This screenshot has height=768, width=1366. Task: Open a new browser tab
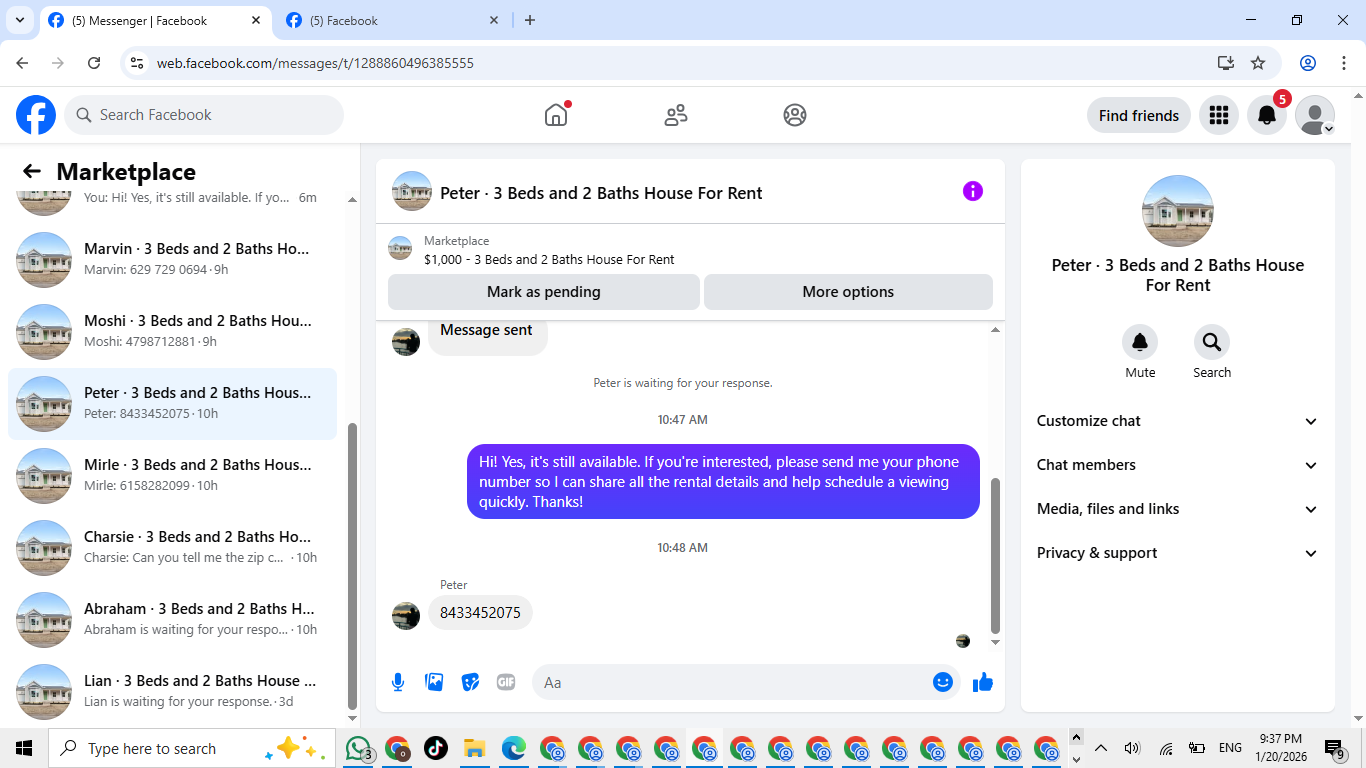530,20
